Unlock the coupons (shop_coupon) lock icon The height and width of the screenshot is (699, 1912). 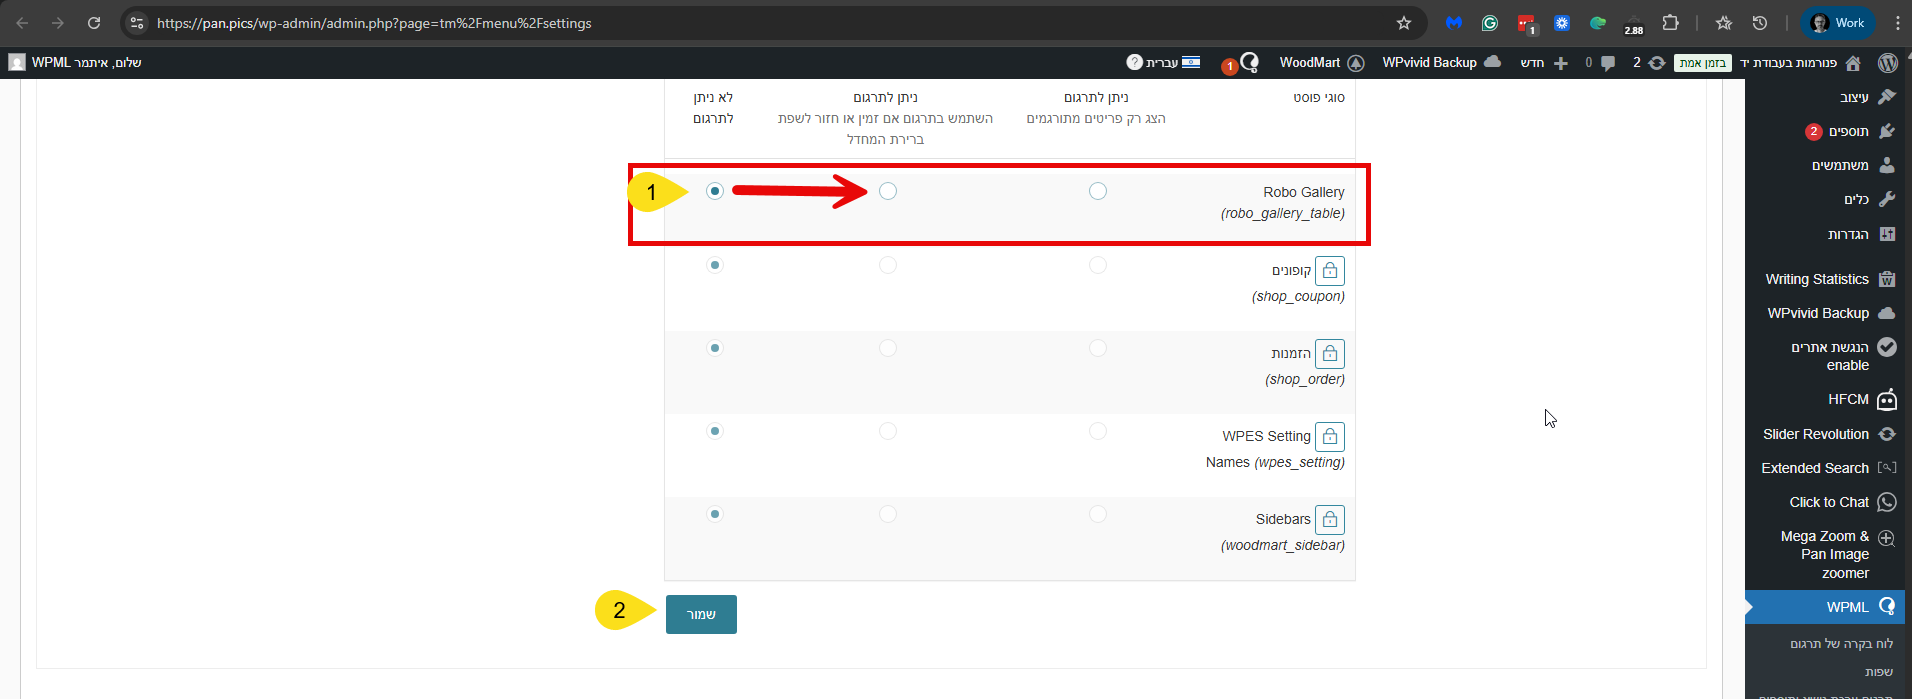point(1330,271)
